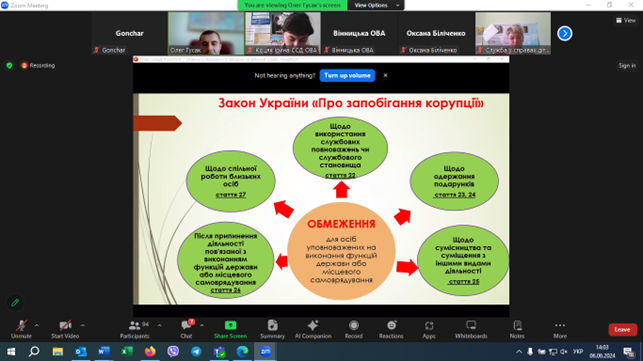The image size is (643, 361).
Task: Open the annotation pencil tool
Action: click(x=15, y=303)
